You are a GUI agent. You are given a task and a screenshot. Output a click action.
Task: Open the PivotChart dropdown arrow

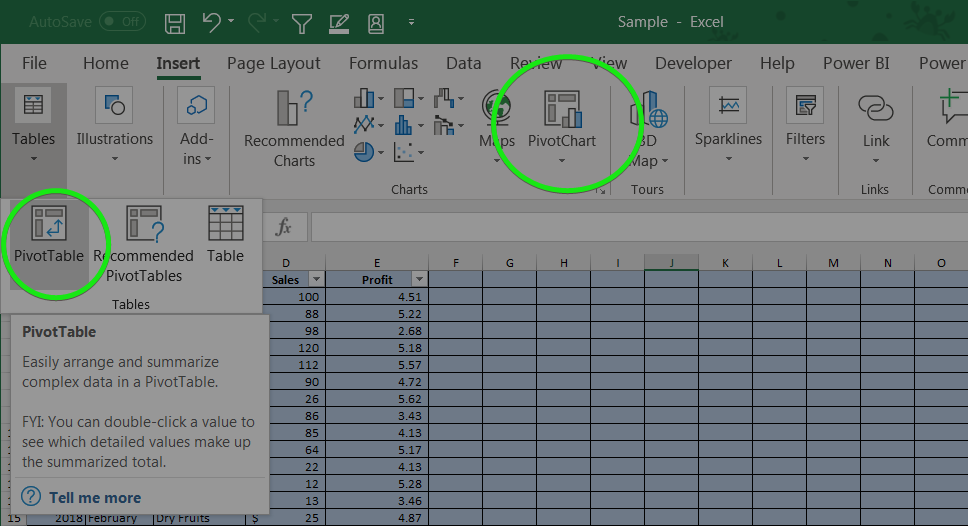(x=562, y=161)
